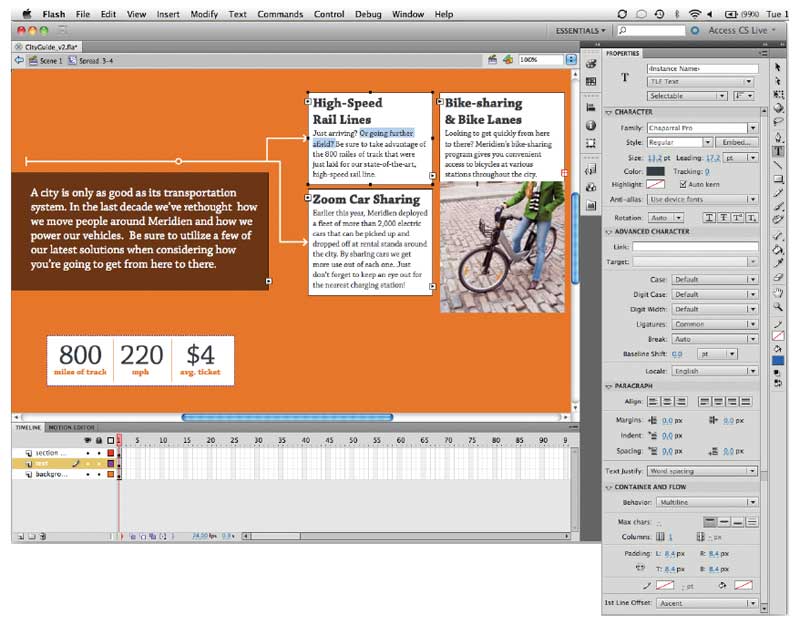Click the New Layer icon in timeline

[19, 536]
